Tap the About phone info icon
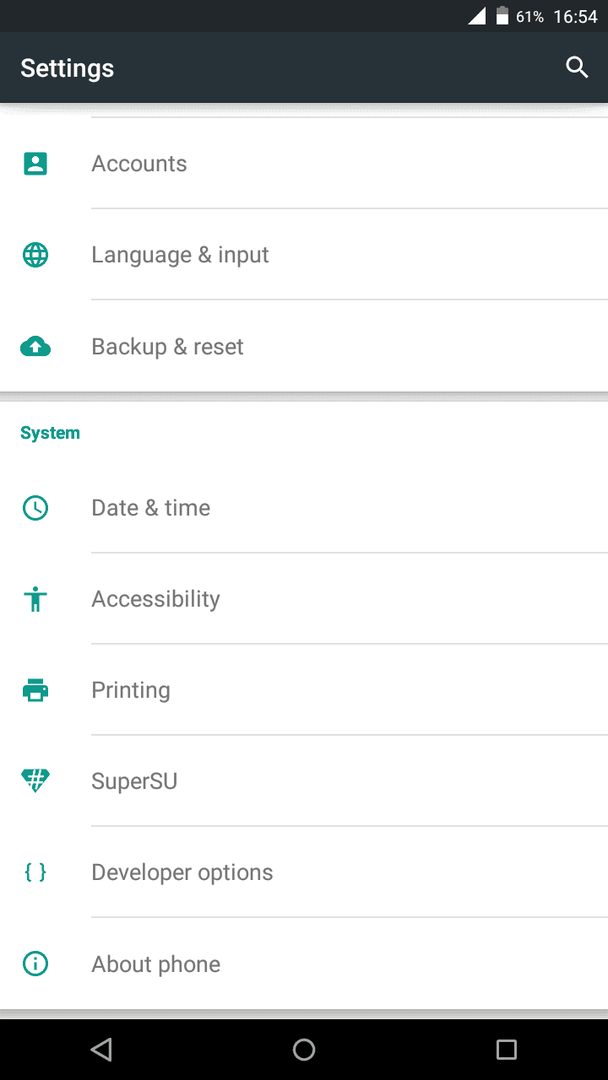Screen dimensions: 608x1080 point(36,964)
